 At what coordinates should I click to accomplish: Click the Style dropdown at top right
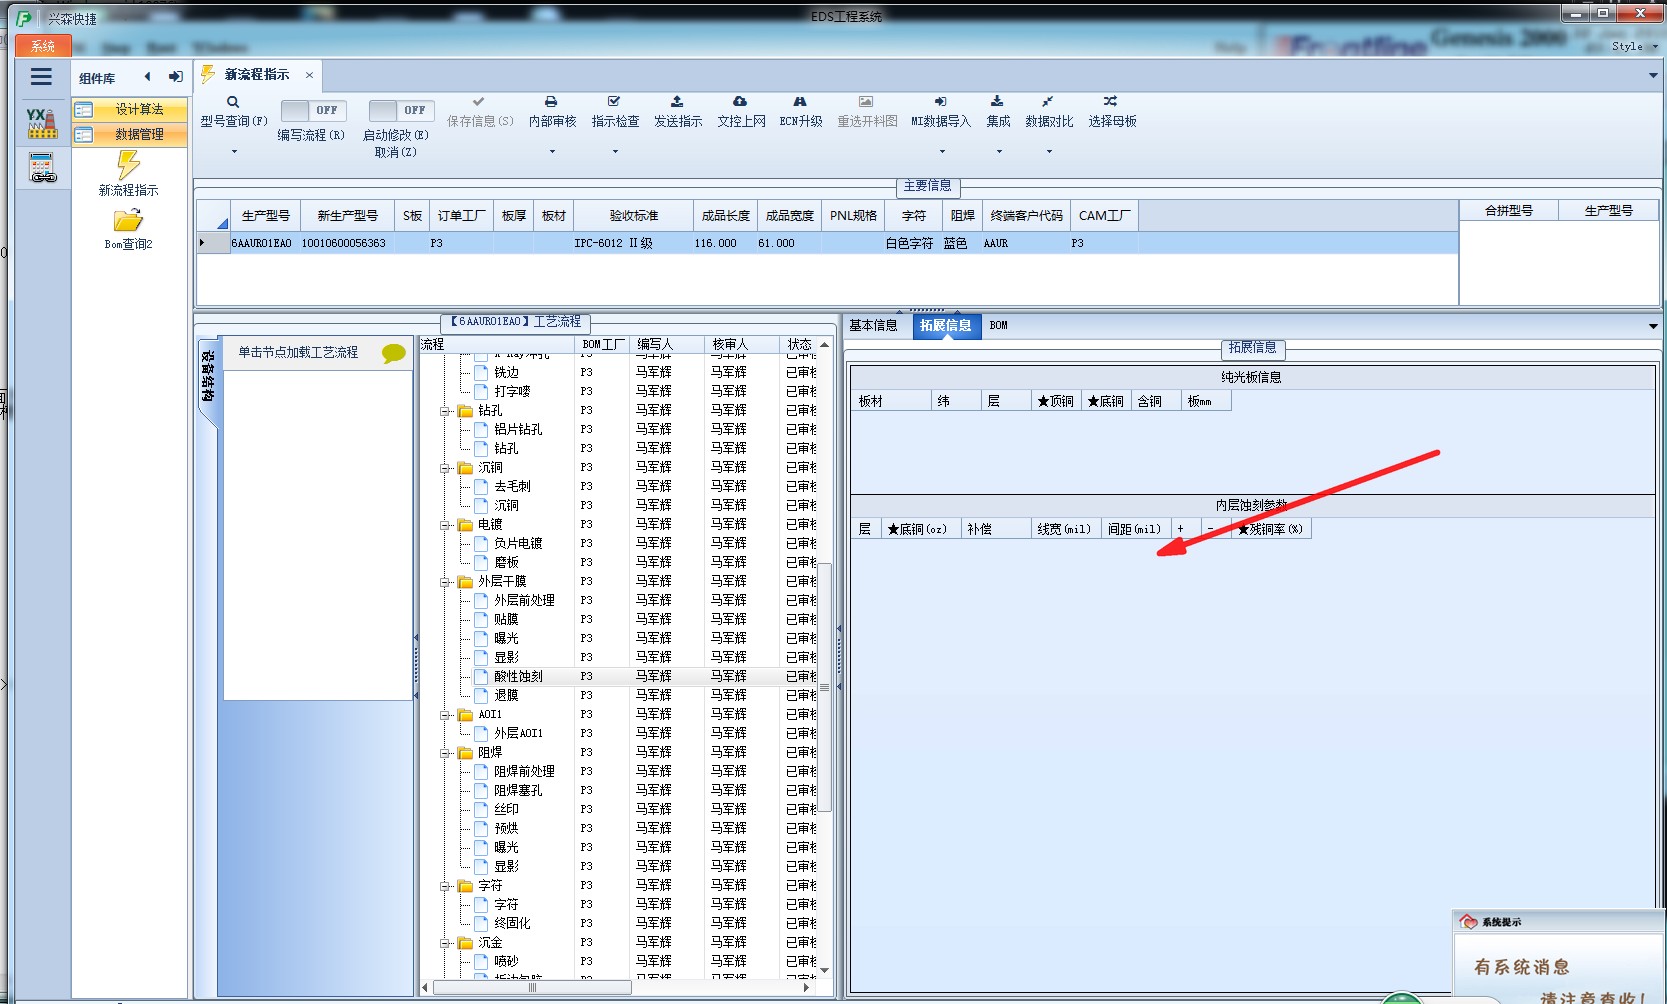[x=1634, y=47]
